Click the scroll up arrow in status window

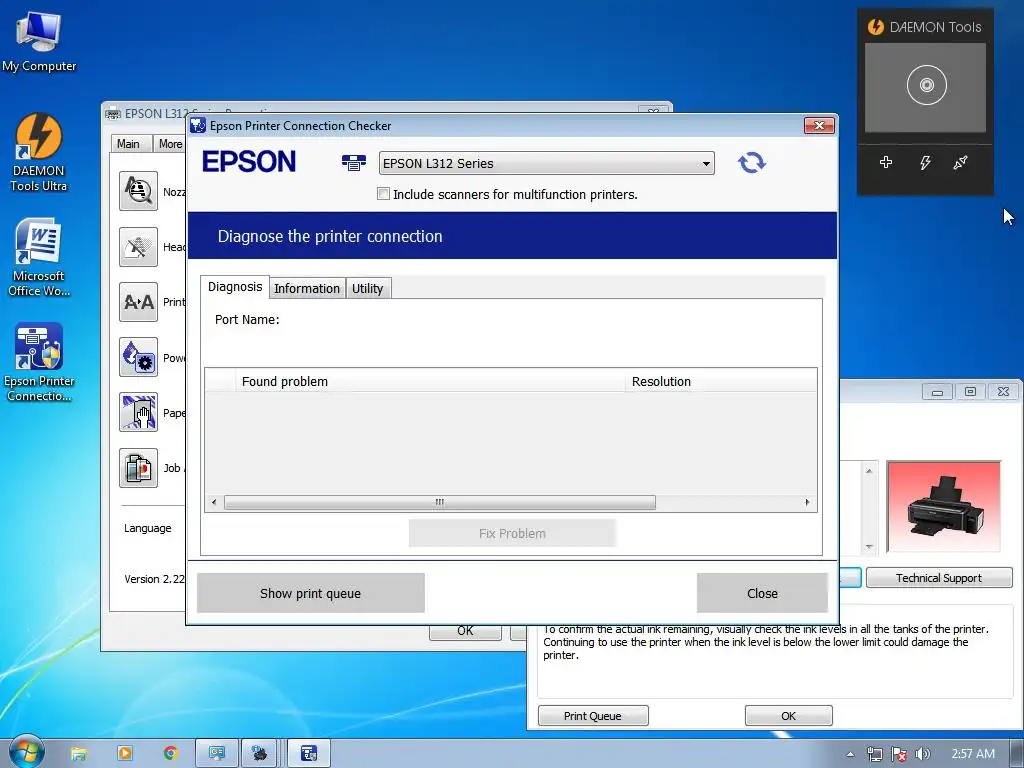[x=869, y=470]
